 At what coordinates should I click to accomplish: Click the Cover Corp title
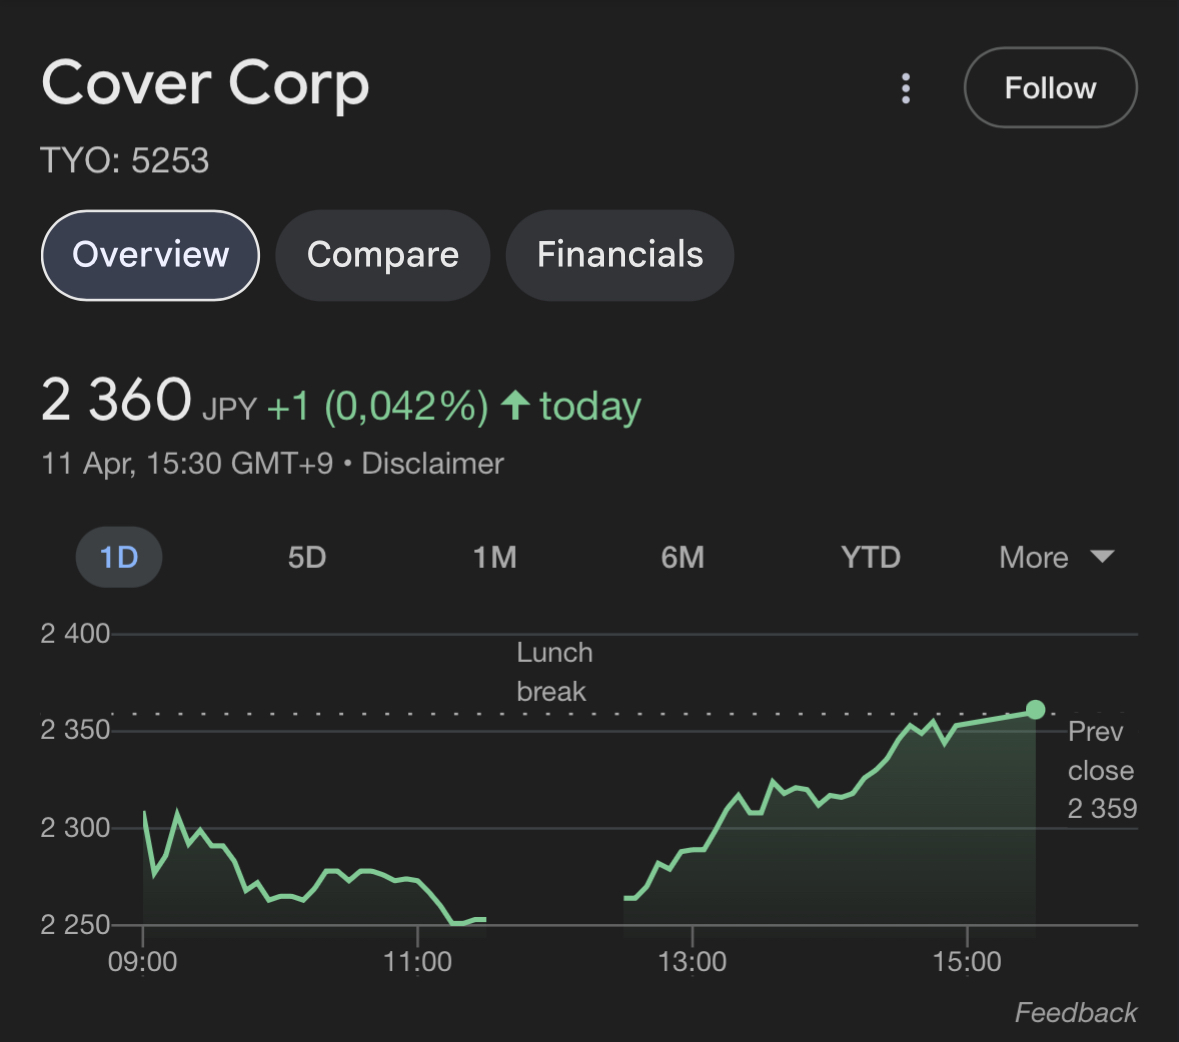[205, 84]
